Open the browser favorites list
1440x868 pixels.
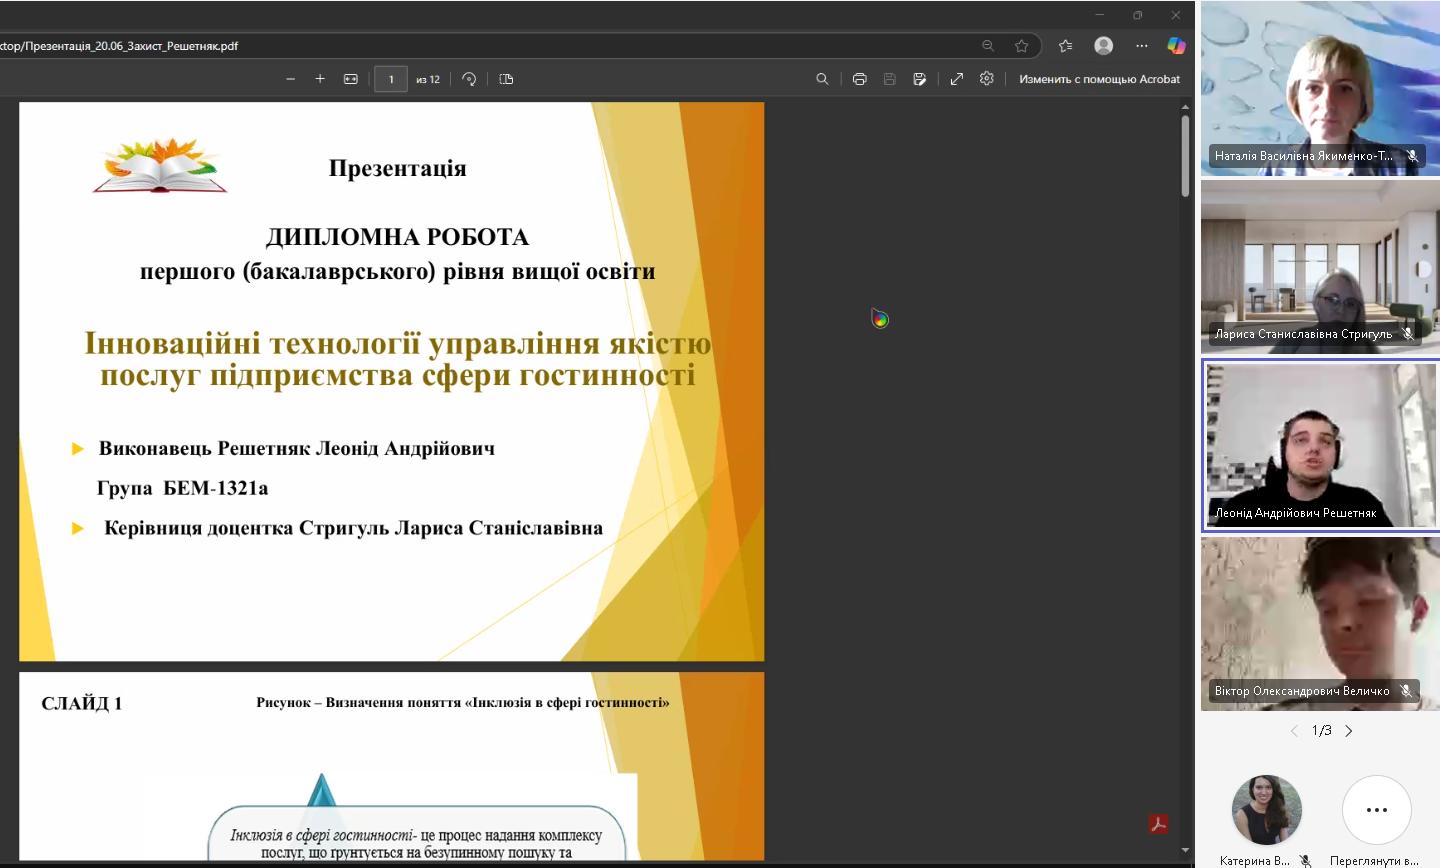coord(1065,46)
